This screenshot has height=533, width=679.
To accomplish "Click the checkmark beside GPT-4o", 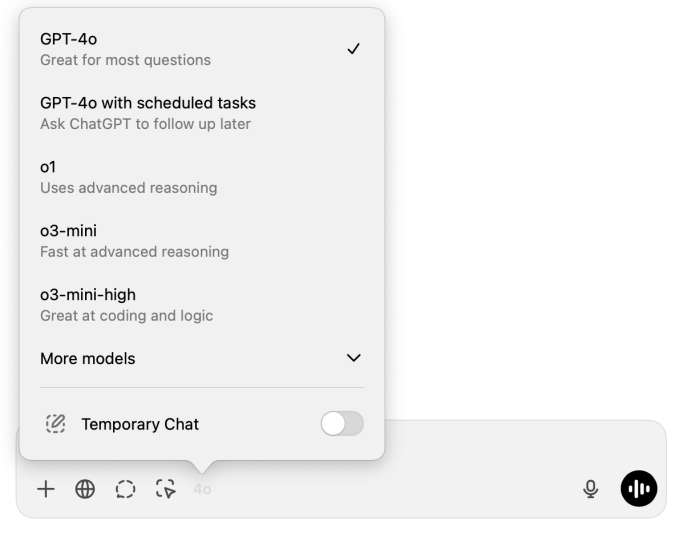I will coord(353,49).
